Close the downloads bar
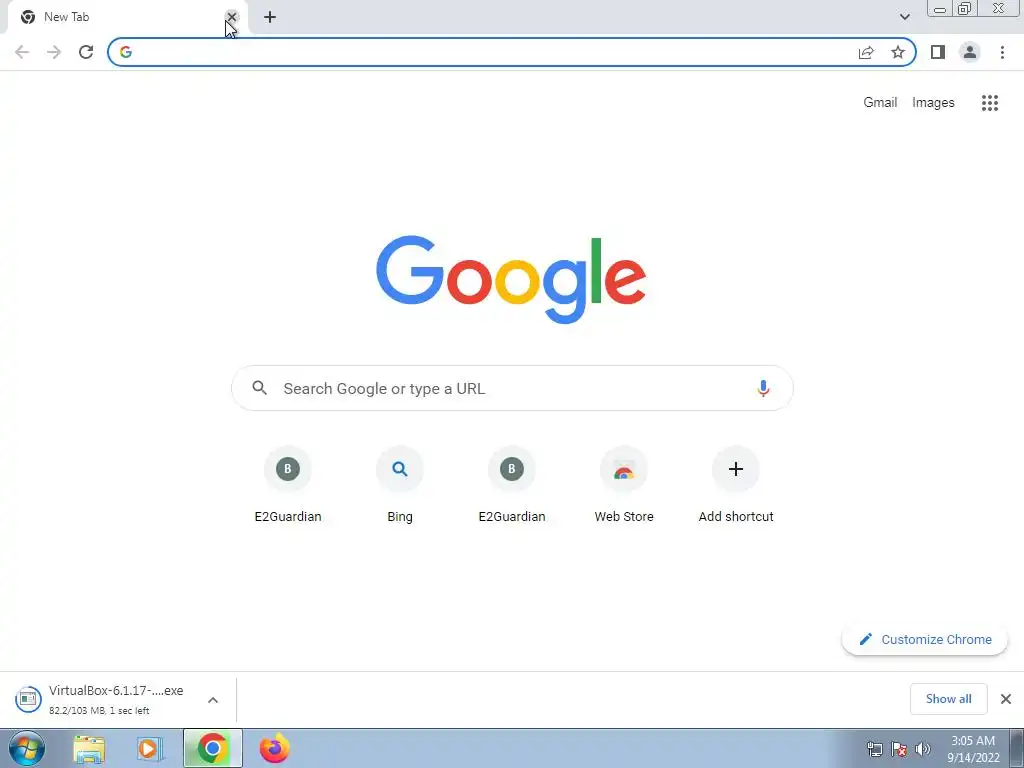Image resolution: width=1024 pixels, height=768 pixels. tap(1006, 699)
